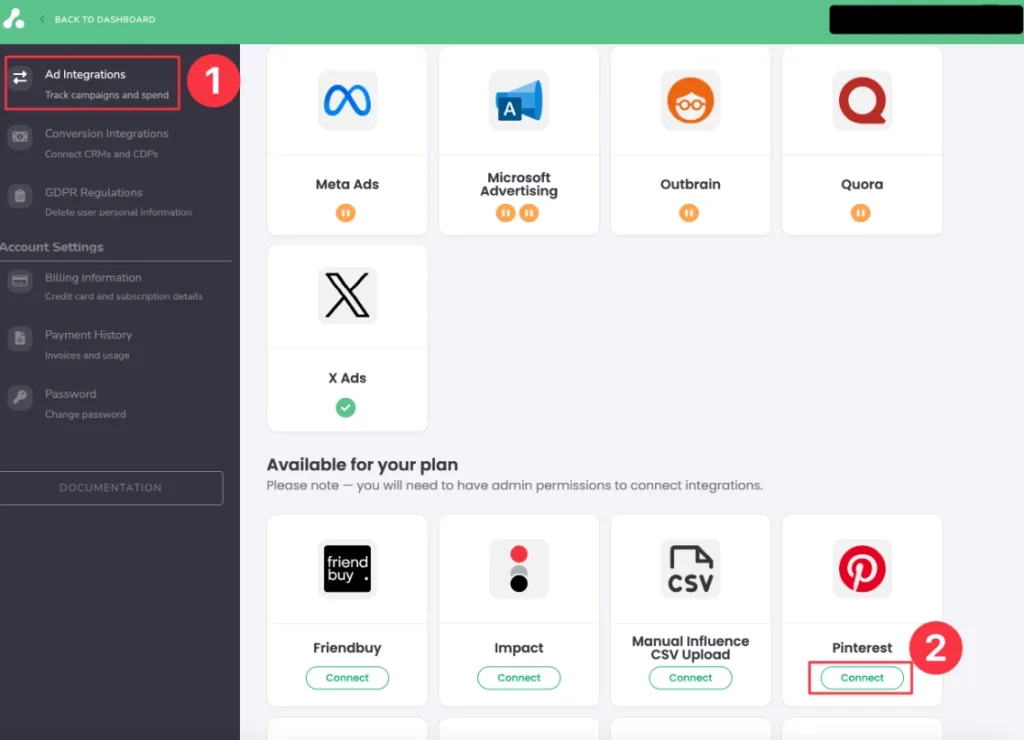
Task: Connect the Pinterest integration
Action: pos(860,678)
